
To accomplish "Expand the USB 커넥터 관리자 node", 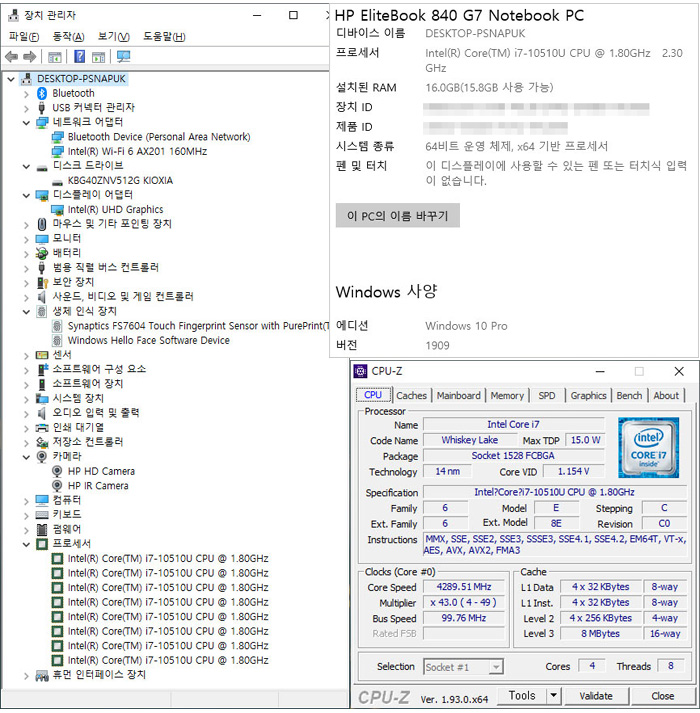I will (x=26, y=108).
